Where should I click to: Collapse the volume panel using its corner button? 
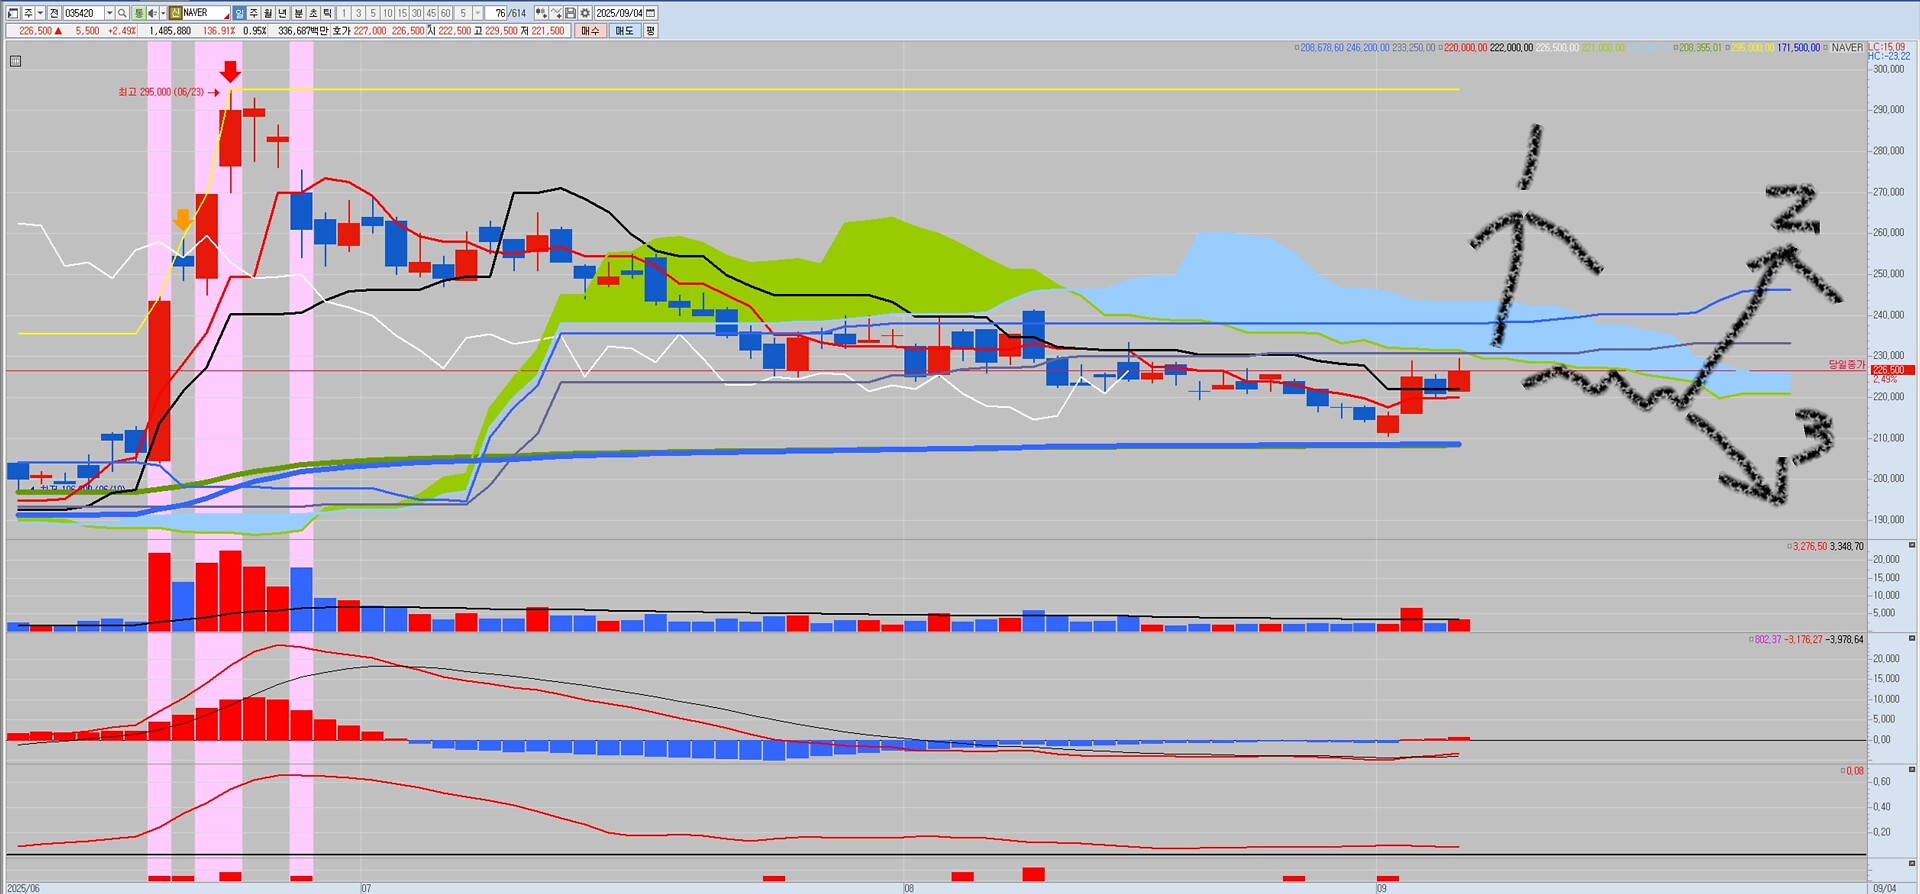[1911, 545]
